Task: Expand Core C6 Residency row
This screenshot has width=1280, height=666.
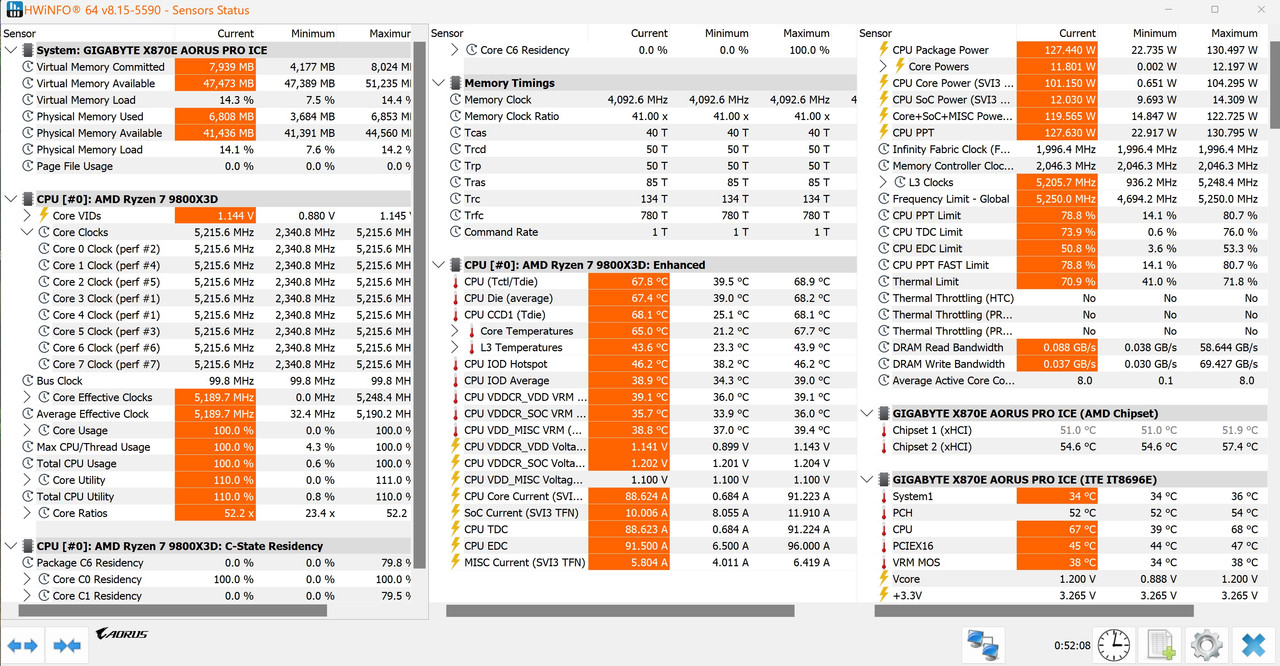Action: click(455, 50)
